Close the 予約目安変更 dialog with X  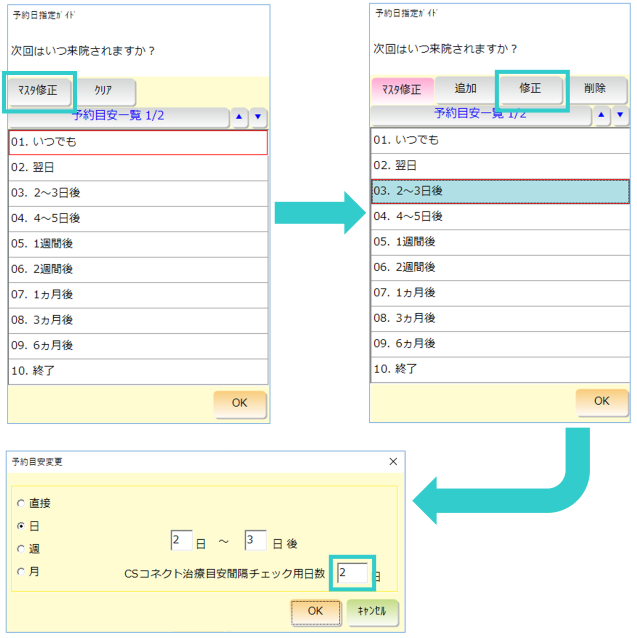click(392, 461)
